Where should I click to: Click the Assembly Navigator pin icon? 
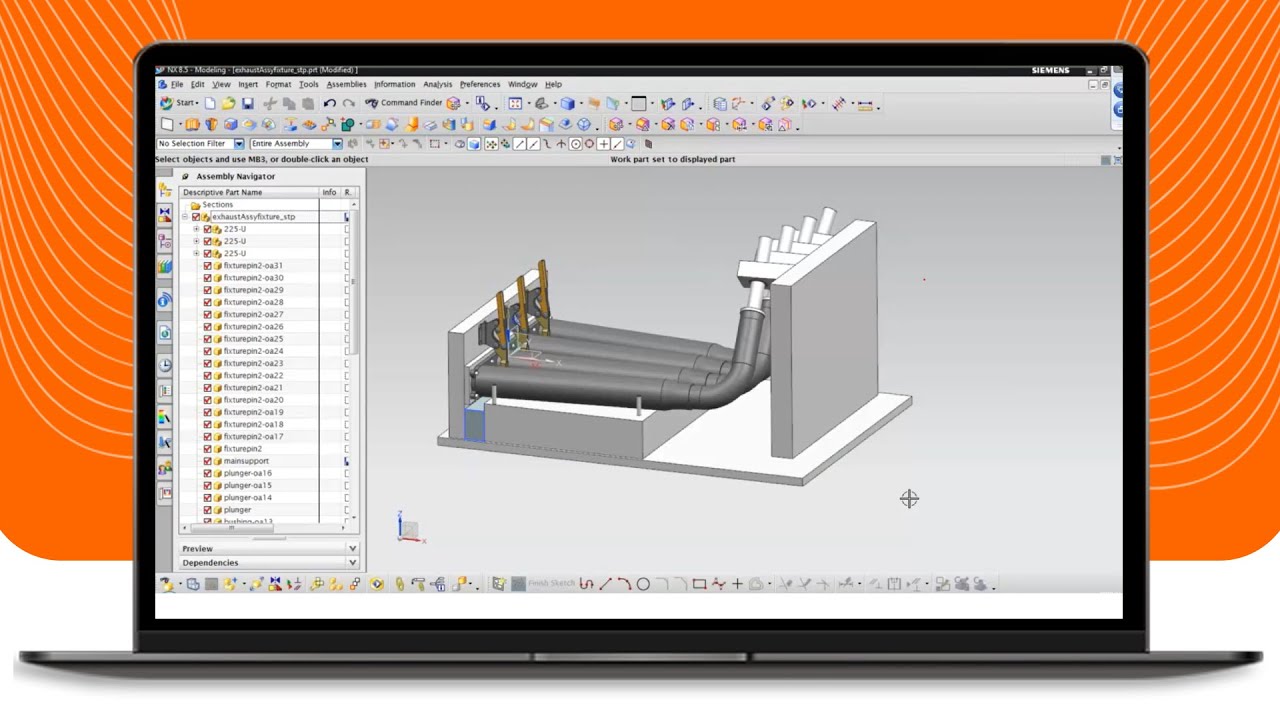click(x=185, y=176)
